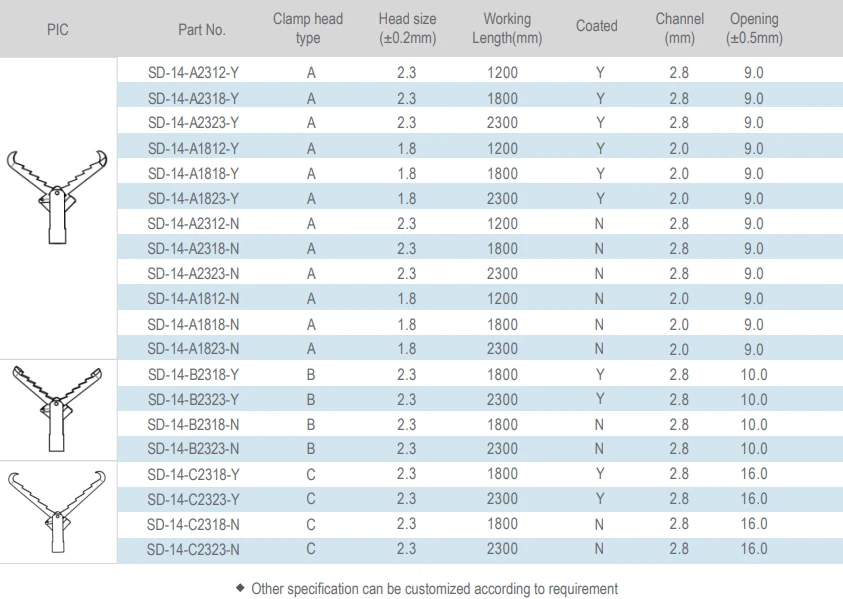Image resolution: width=843 pixels, height=599 pixels.
Task: Select part number SD-14-B2323-N
Action: (x=193, y=449)
